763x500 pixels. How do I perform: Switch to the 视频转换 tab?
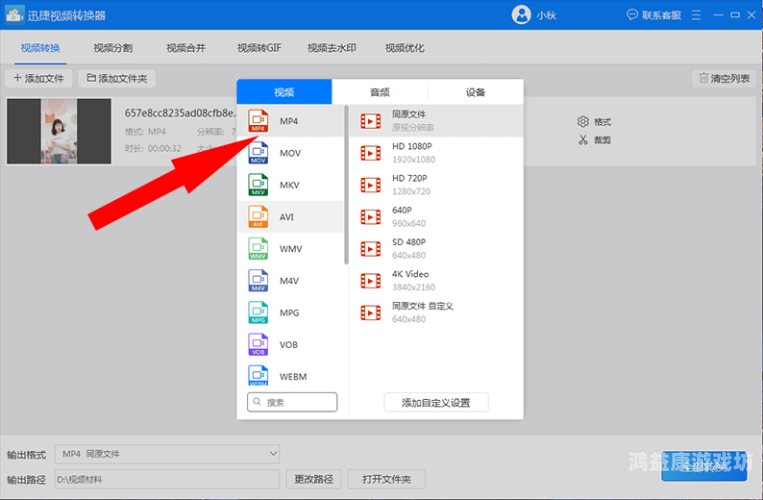[x=40, y=48]
